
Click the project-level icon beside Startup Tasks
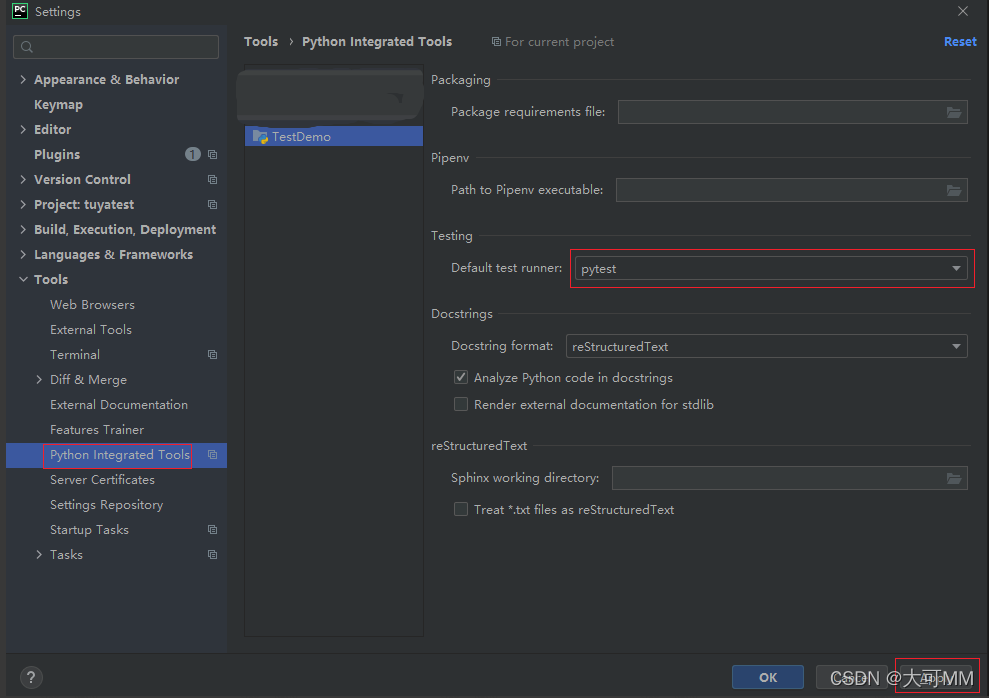coord(213,530)
